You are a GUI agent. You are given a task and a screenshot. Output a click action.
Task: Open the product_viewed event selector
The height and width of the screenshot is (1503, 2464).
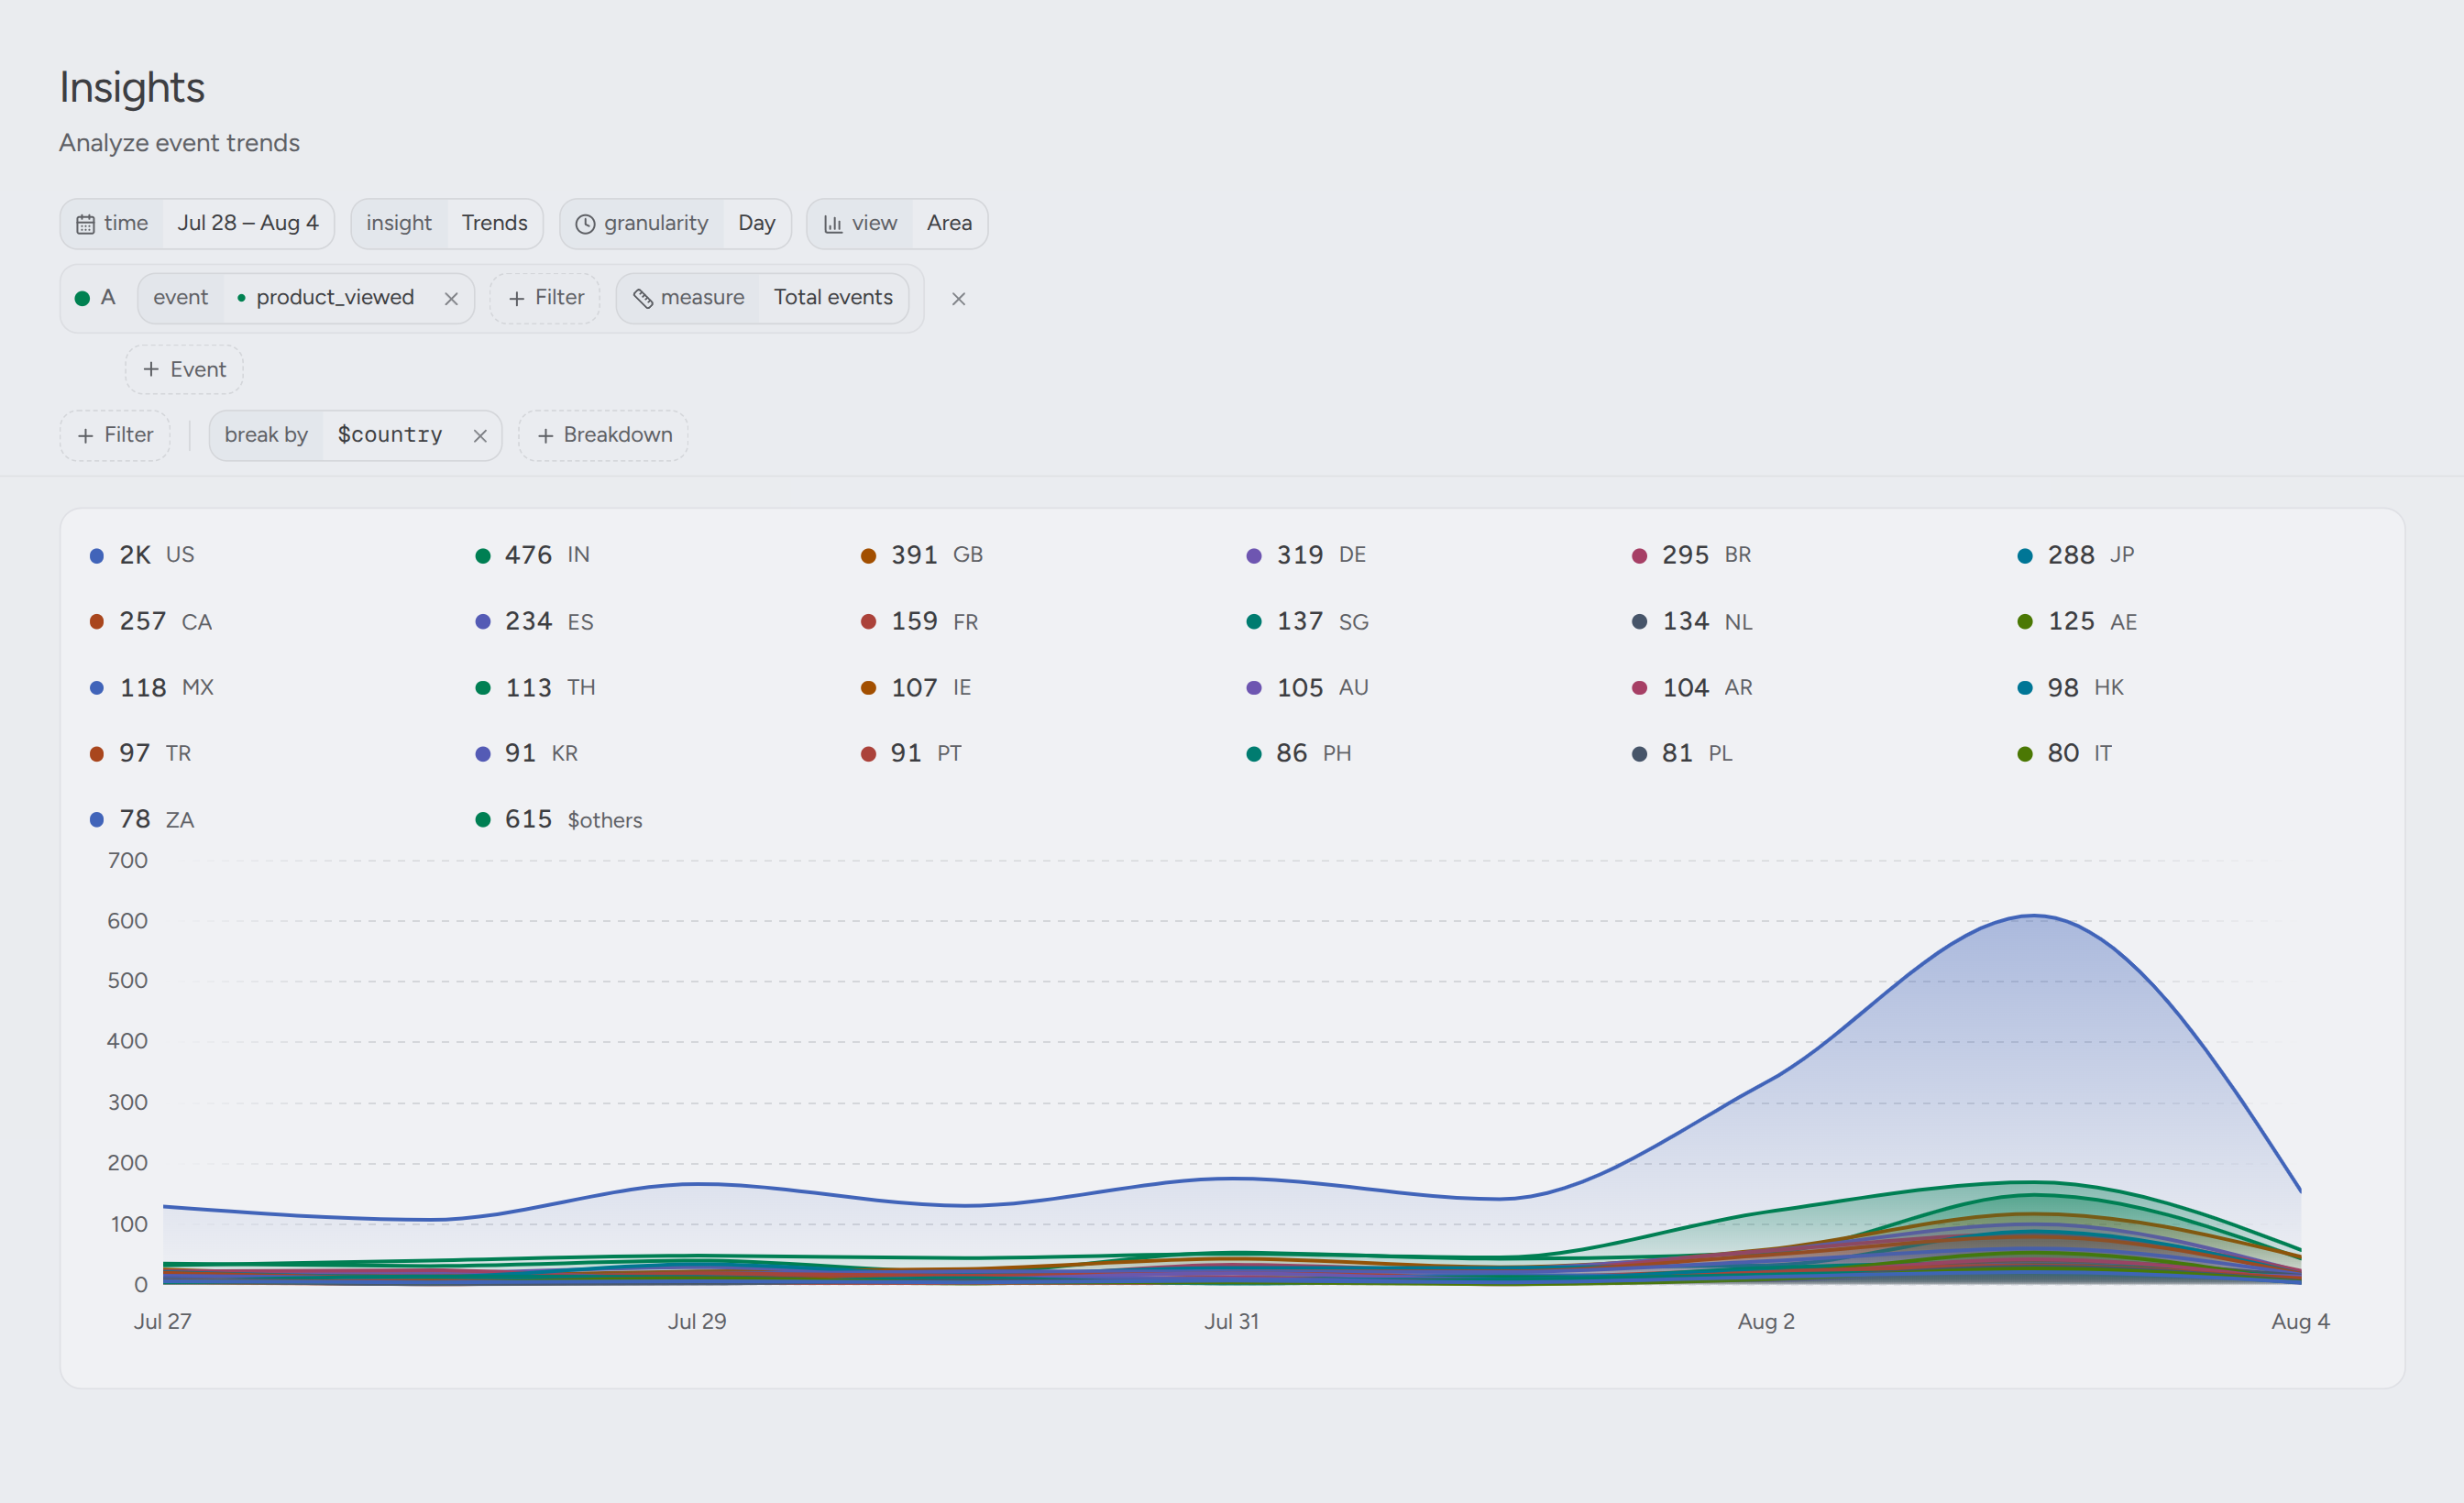coord(325,298)
